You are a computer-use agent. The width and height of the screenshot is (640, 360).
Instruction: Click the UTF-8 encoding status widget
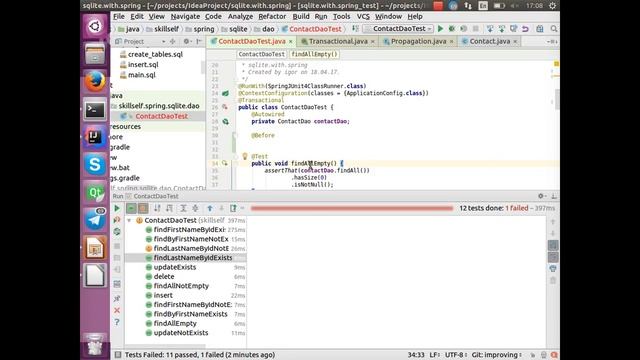455,355
